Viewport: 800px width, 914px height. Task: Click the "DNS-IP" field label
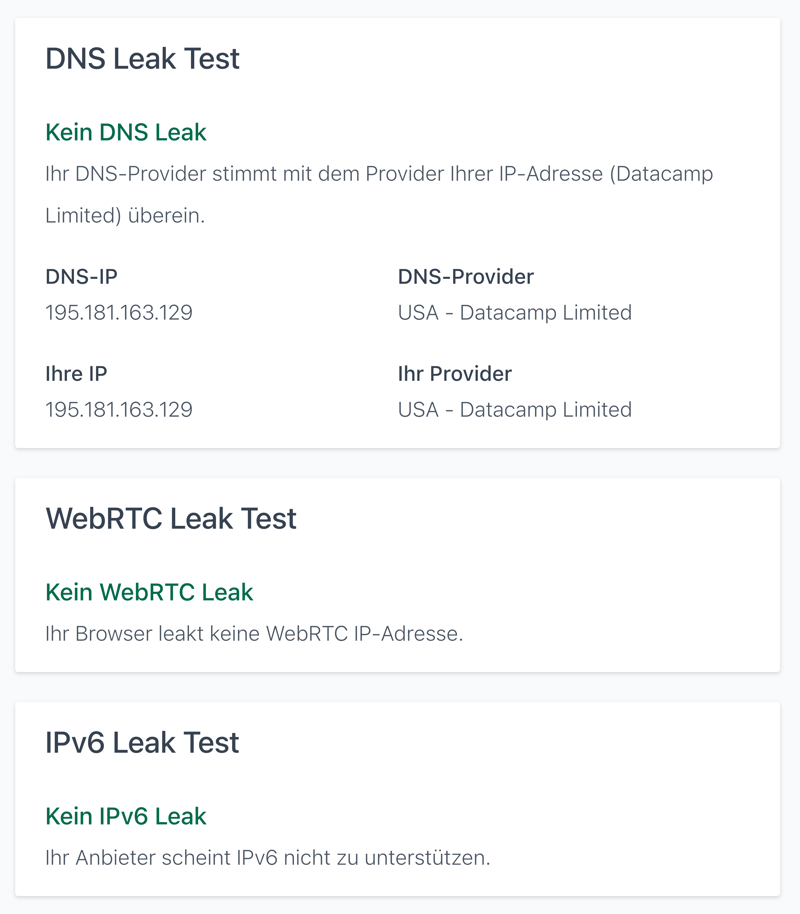(81, 277)
